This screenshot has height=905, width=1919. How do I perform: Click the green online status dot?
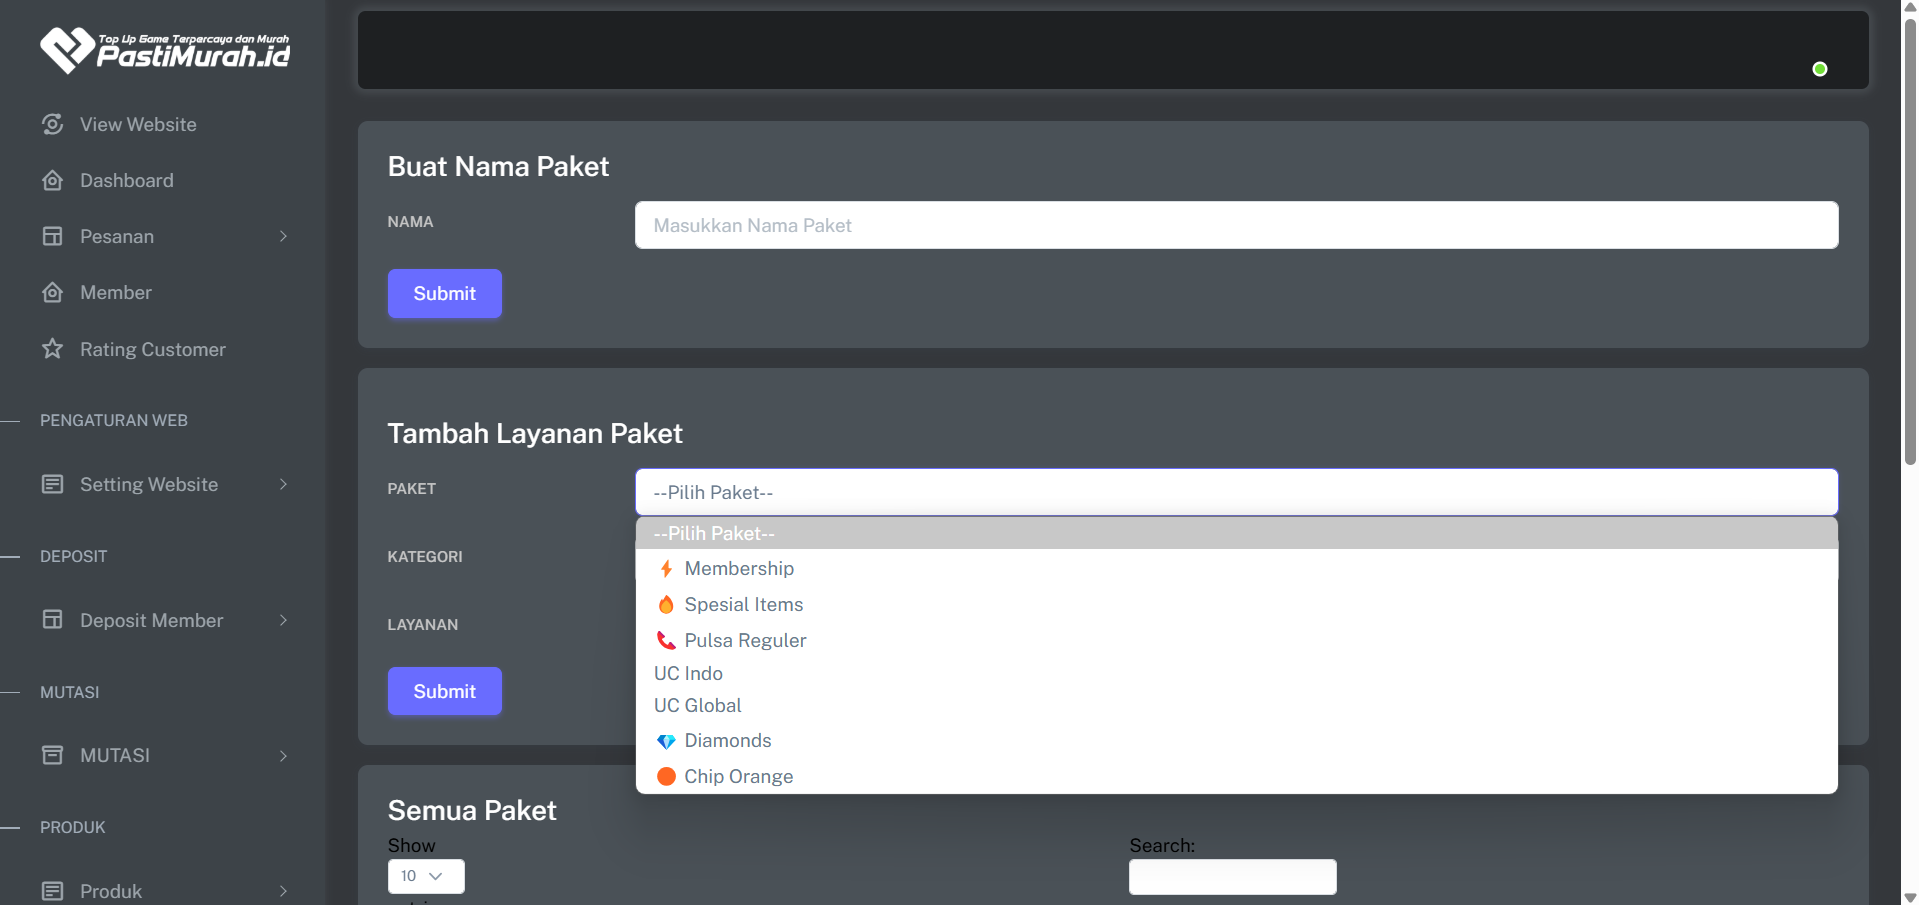pyautogui.click(x=1819, y=69)
